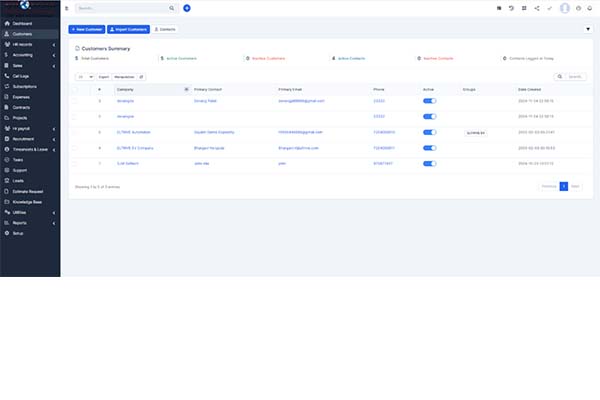Open the Contacts button
600x400 pixels.
coord(165,29)
